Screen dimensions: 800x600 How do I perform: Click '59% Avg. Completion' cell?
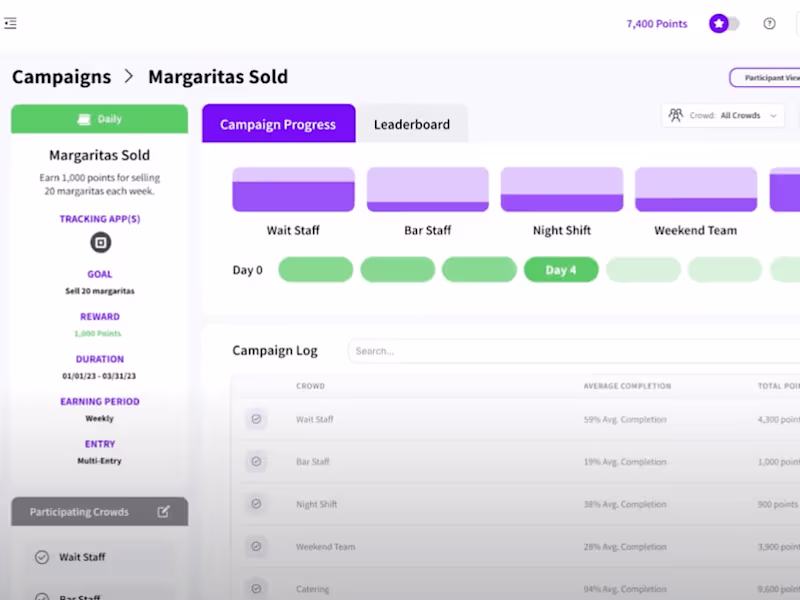point(625,419)
